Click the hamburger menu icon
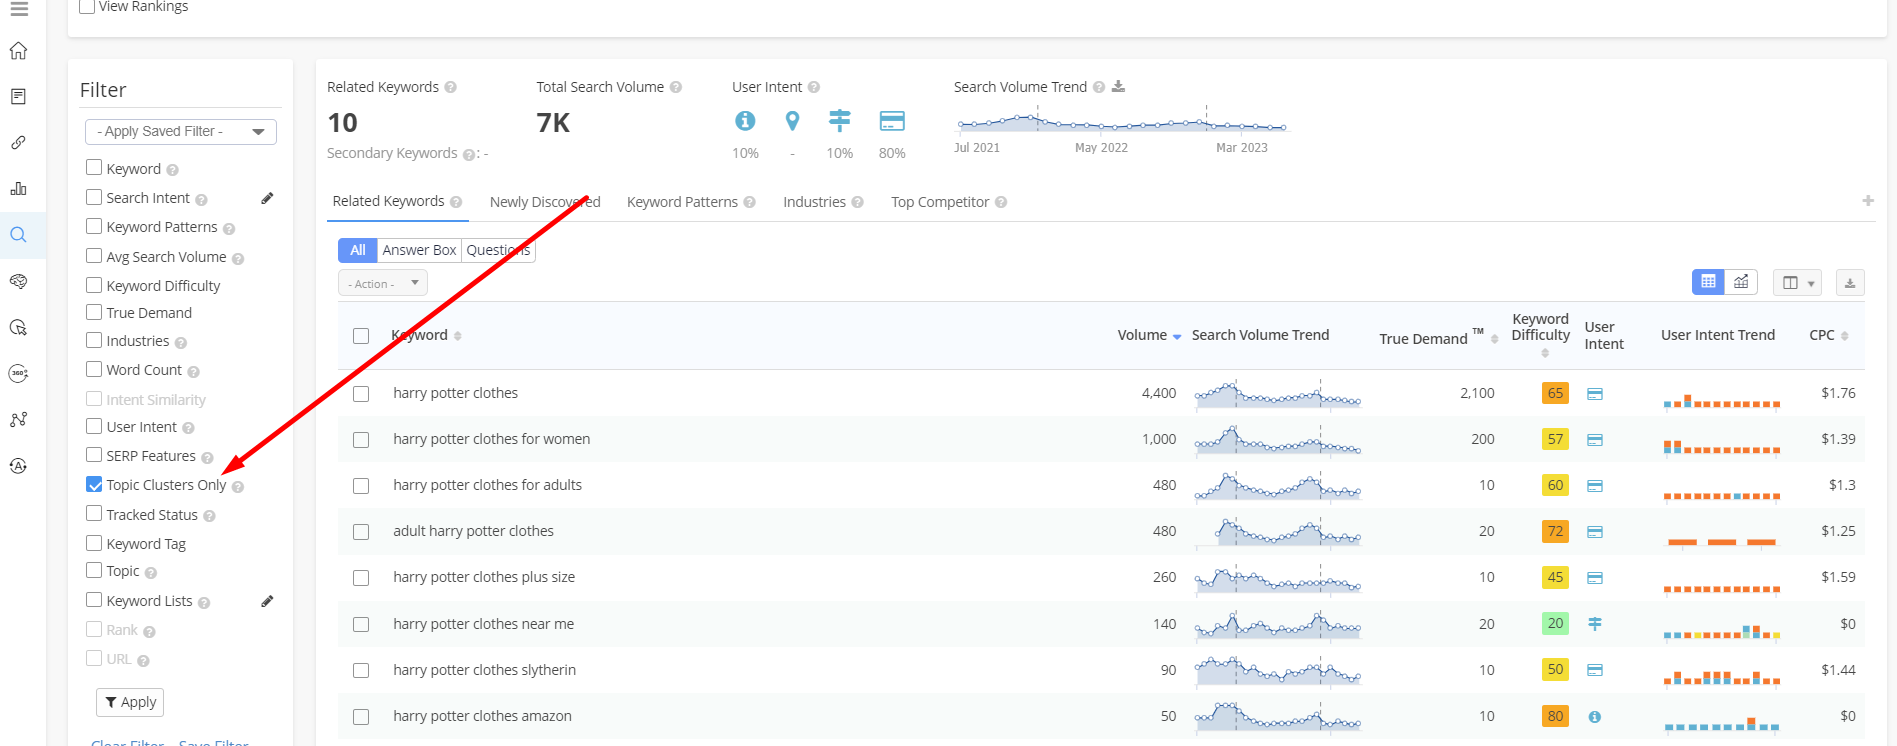This screenshot has width=1897, height=746. (x=19, y=9)
